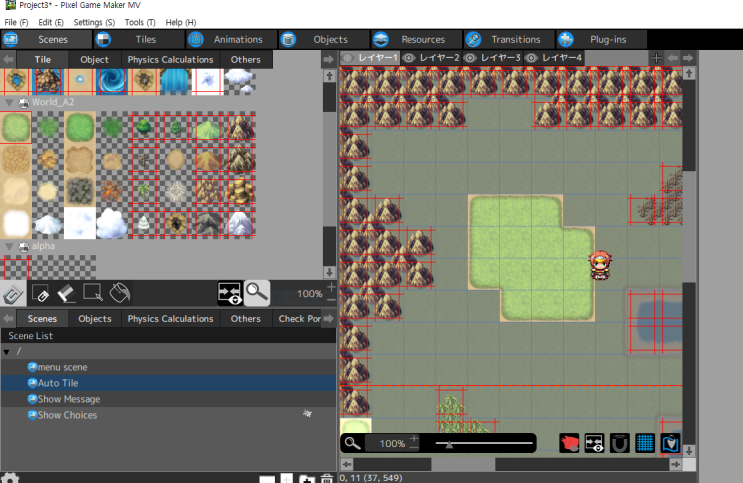743x483 pixels.
Task: Switch to the upper Object tab
Action: click(x=94, y=60)
